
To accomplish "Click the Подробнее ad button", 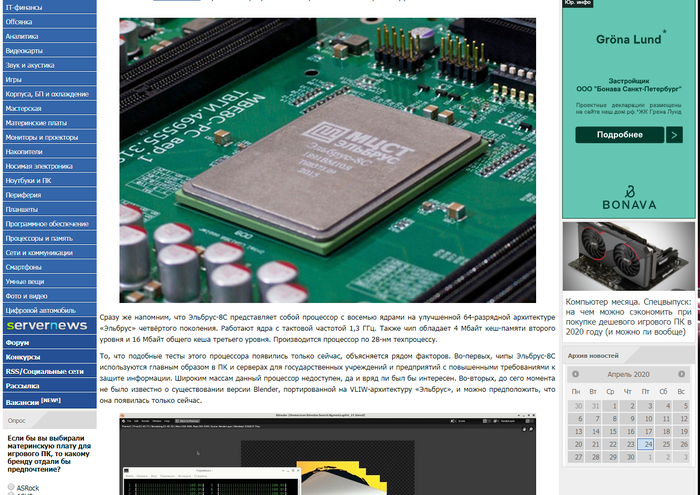I will coord(619,134).
